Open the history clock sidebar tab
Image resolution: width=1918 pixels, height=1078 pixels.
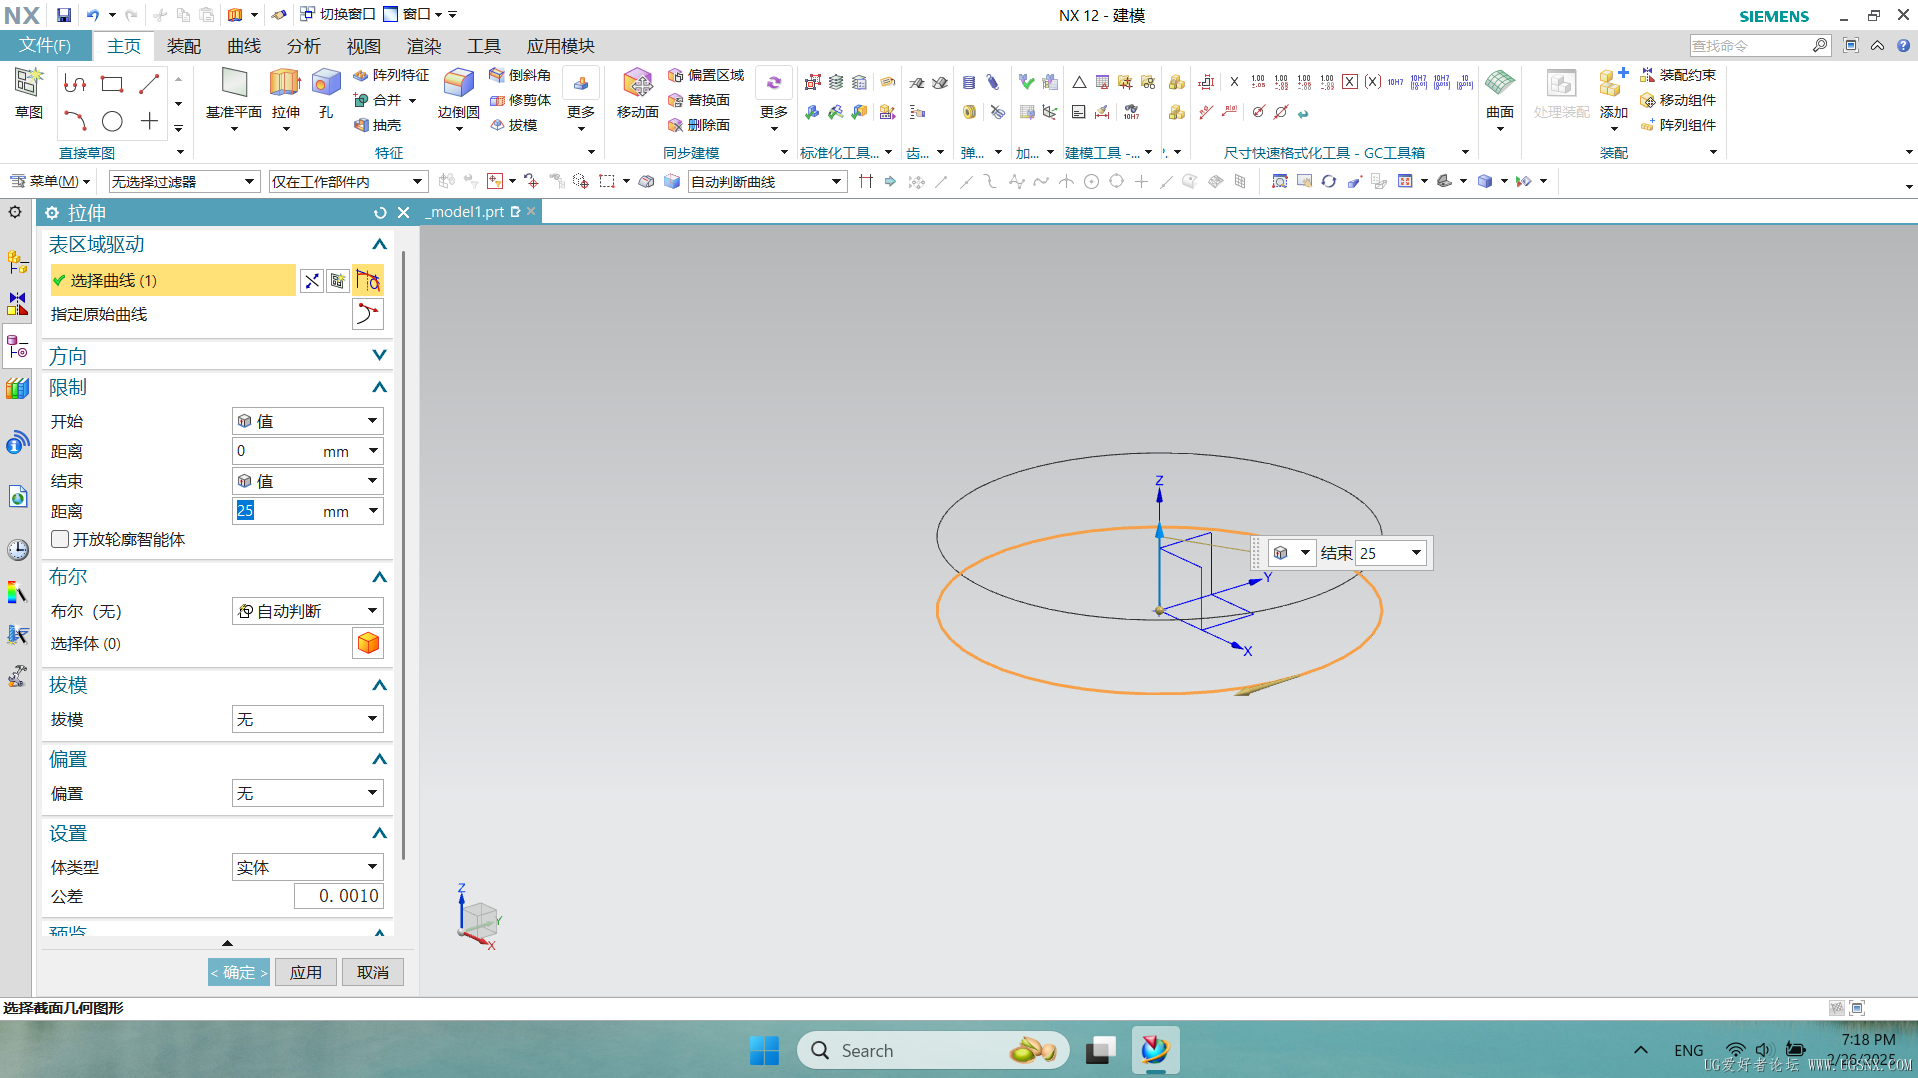[17, 550]
